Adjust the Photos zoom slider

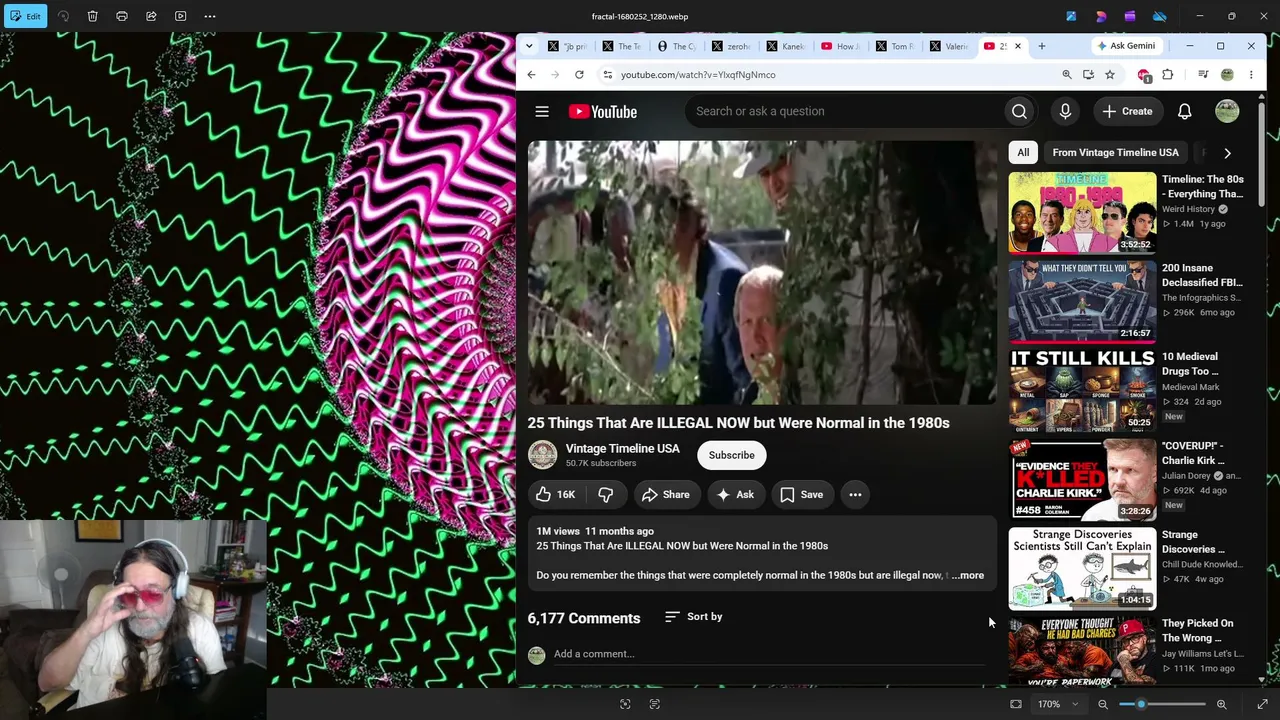pos(1161,704)
